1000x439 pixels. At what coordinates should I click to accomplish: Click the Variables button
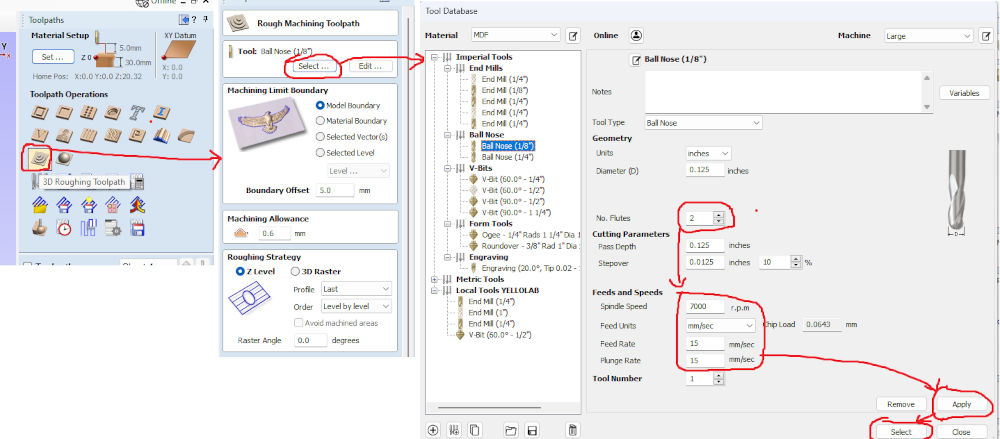click(x=964, y=93)
